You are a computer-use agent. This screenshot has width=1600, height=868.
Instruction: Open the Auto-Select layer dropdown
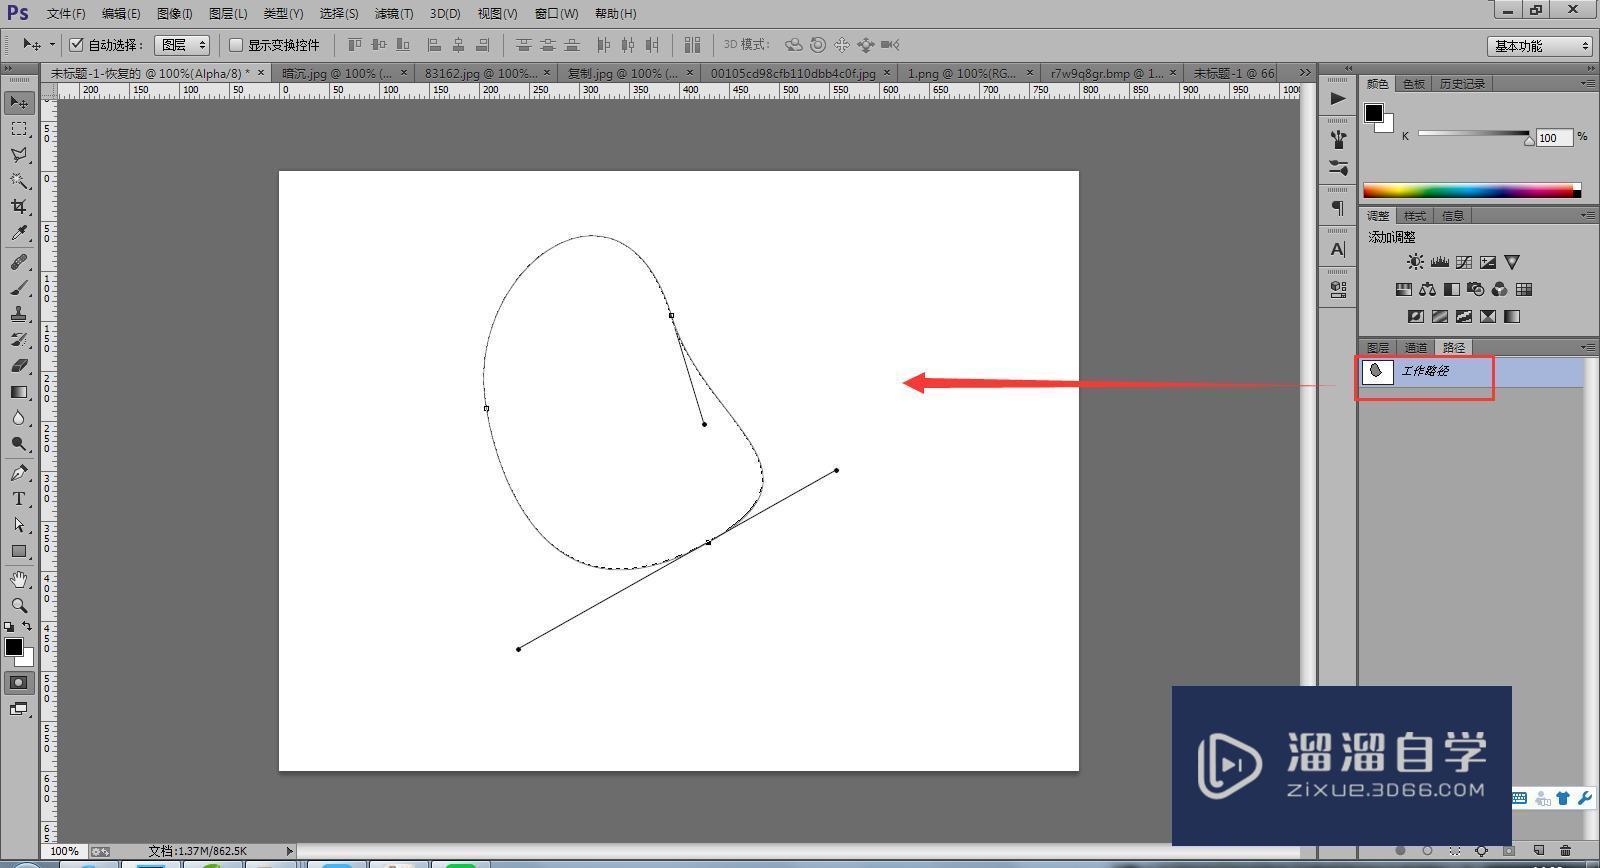click(182, 45)
